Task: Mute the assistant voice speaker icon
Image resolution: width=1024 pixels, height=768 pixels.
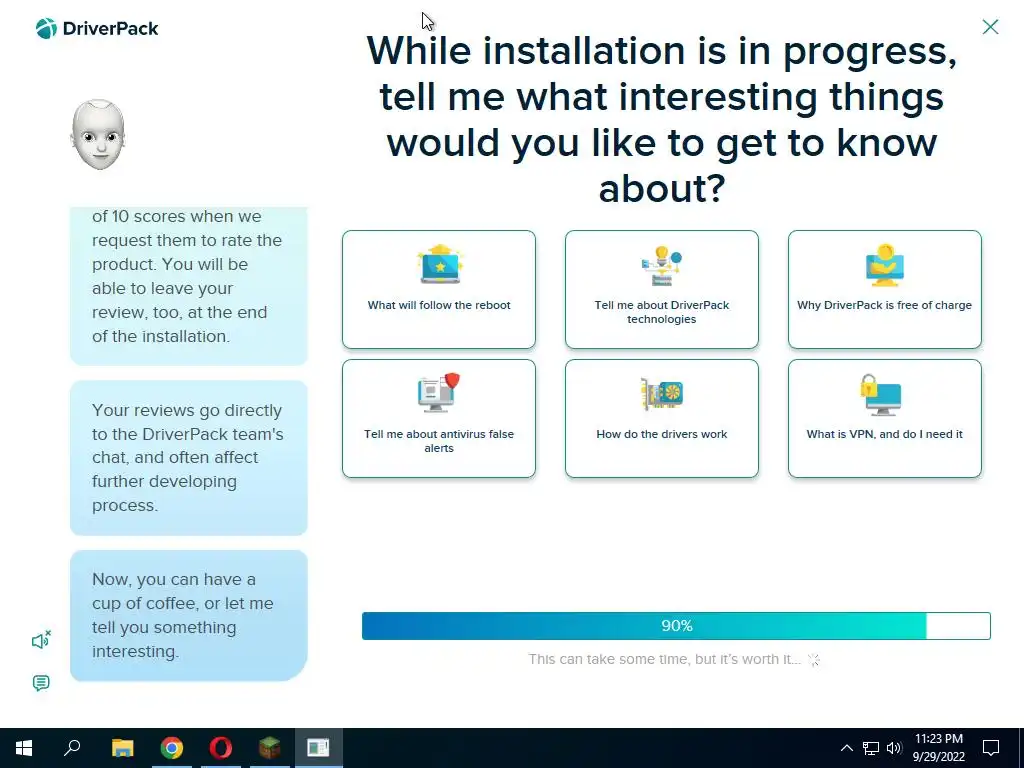Action: coord(41,641)
